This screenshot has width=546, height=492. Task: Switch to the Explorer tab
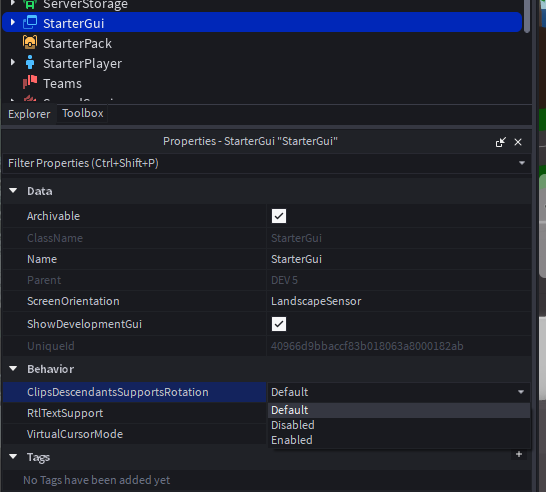click(29, 114)
